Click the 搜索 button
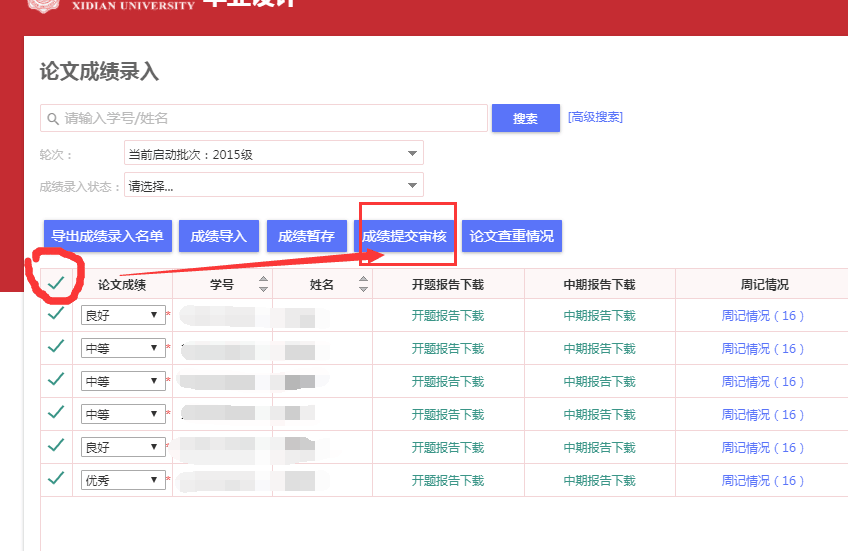Image resolution: width=848 pixels, height=551 pixels. click(x=525, y=118)
